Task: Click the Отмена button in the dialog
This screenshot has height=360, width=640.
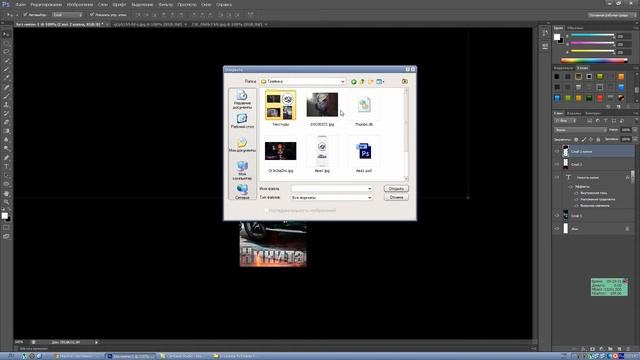Action: 396,198
